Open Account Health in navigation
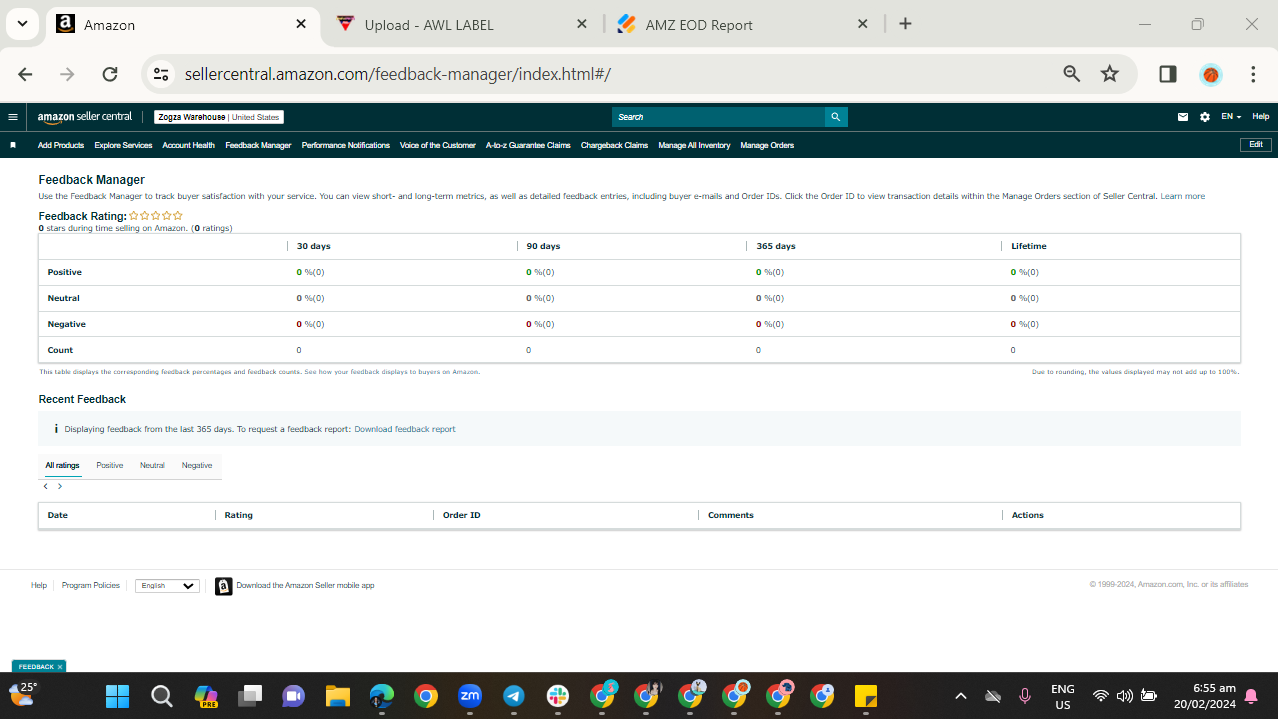 pyautogui.click(x=188, y=146)
